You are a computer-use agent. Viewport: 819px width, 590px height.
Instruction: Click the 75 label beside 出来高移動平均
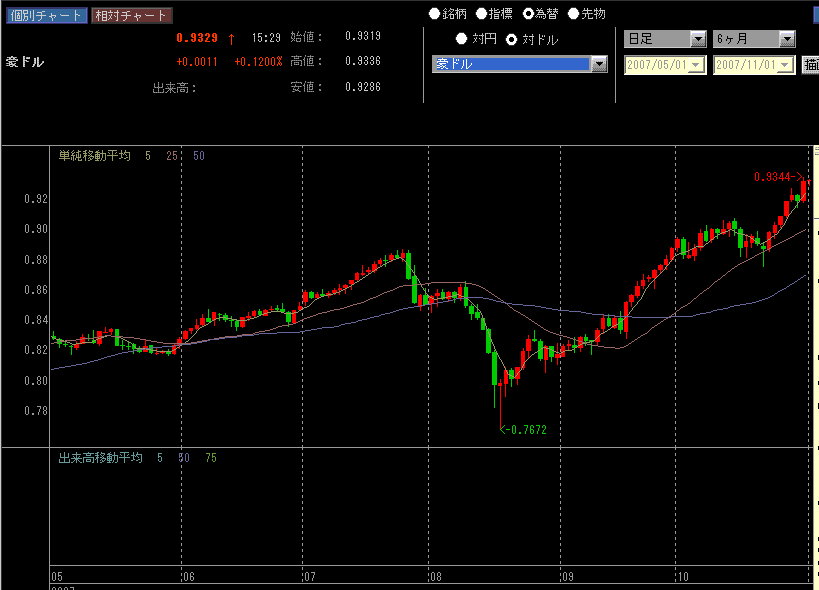click(210, 457)
